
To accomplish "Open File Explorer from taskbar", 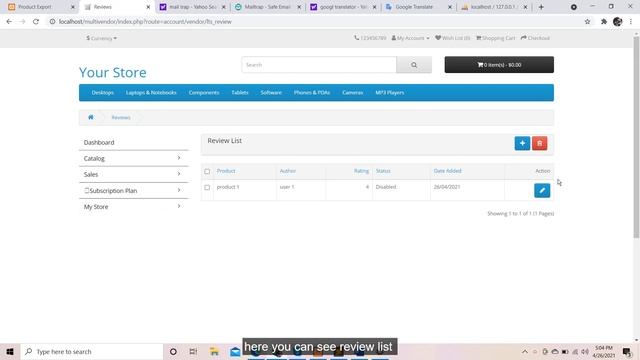I will point(214,351).
